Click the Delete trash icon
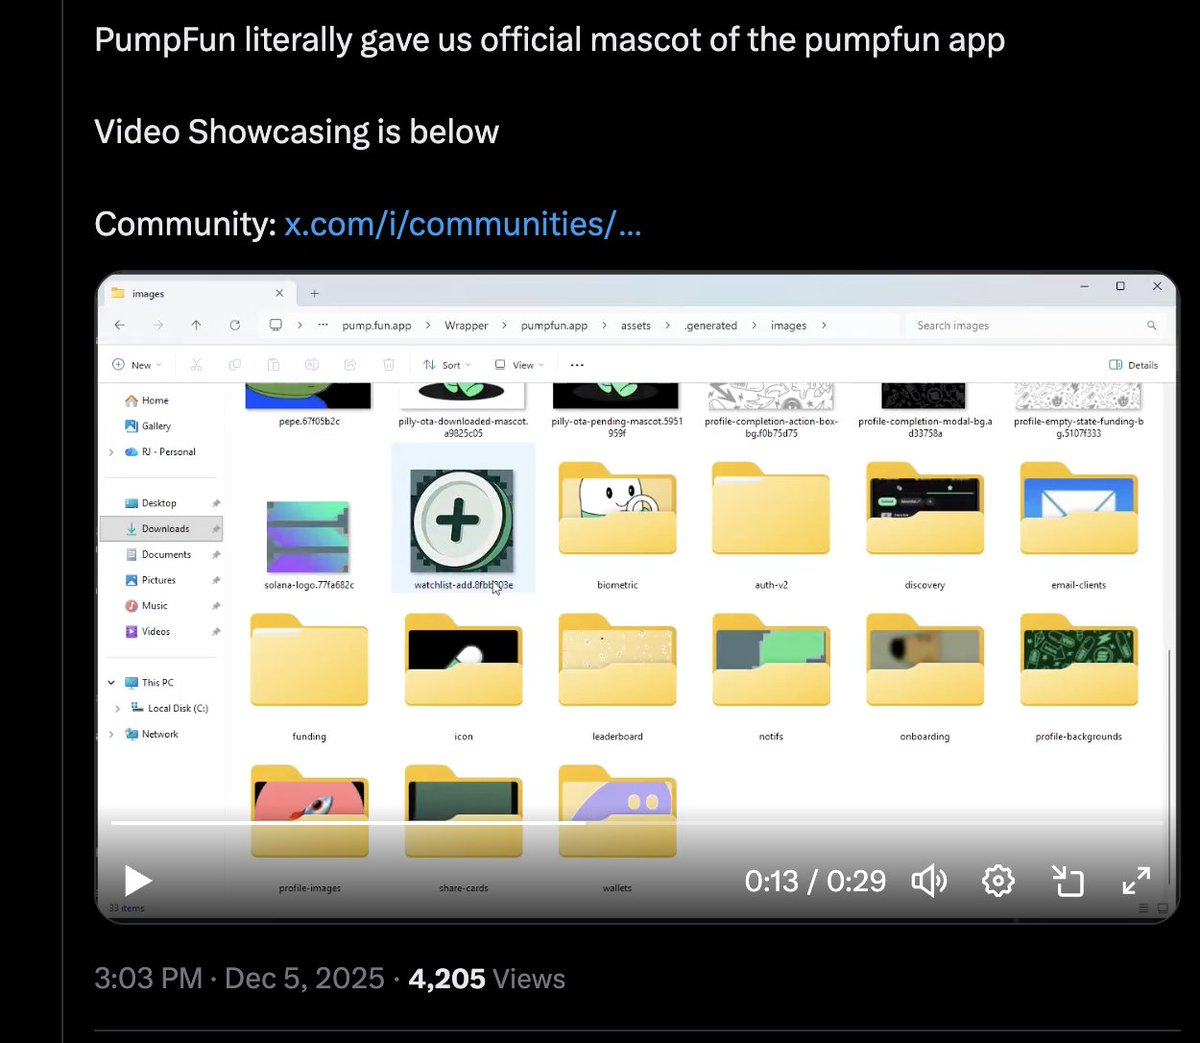This screenshot has width=1200, height=1043. click(x=389, y=365)
